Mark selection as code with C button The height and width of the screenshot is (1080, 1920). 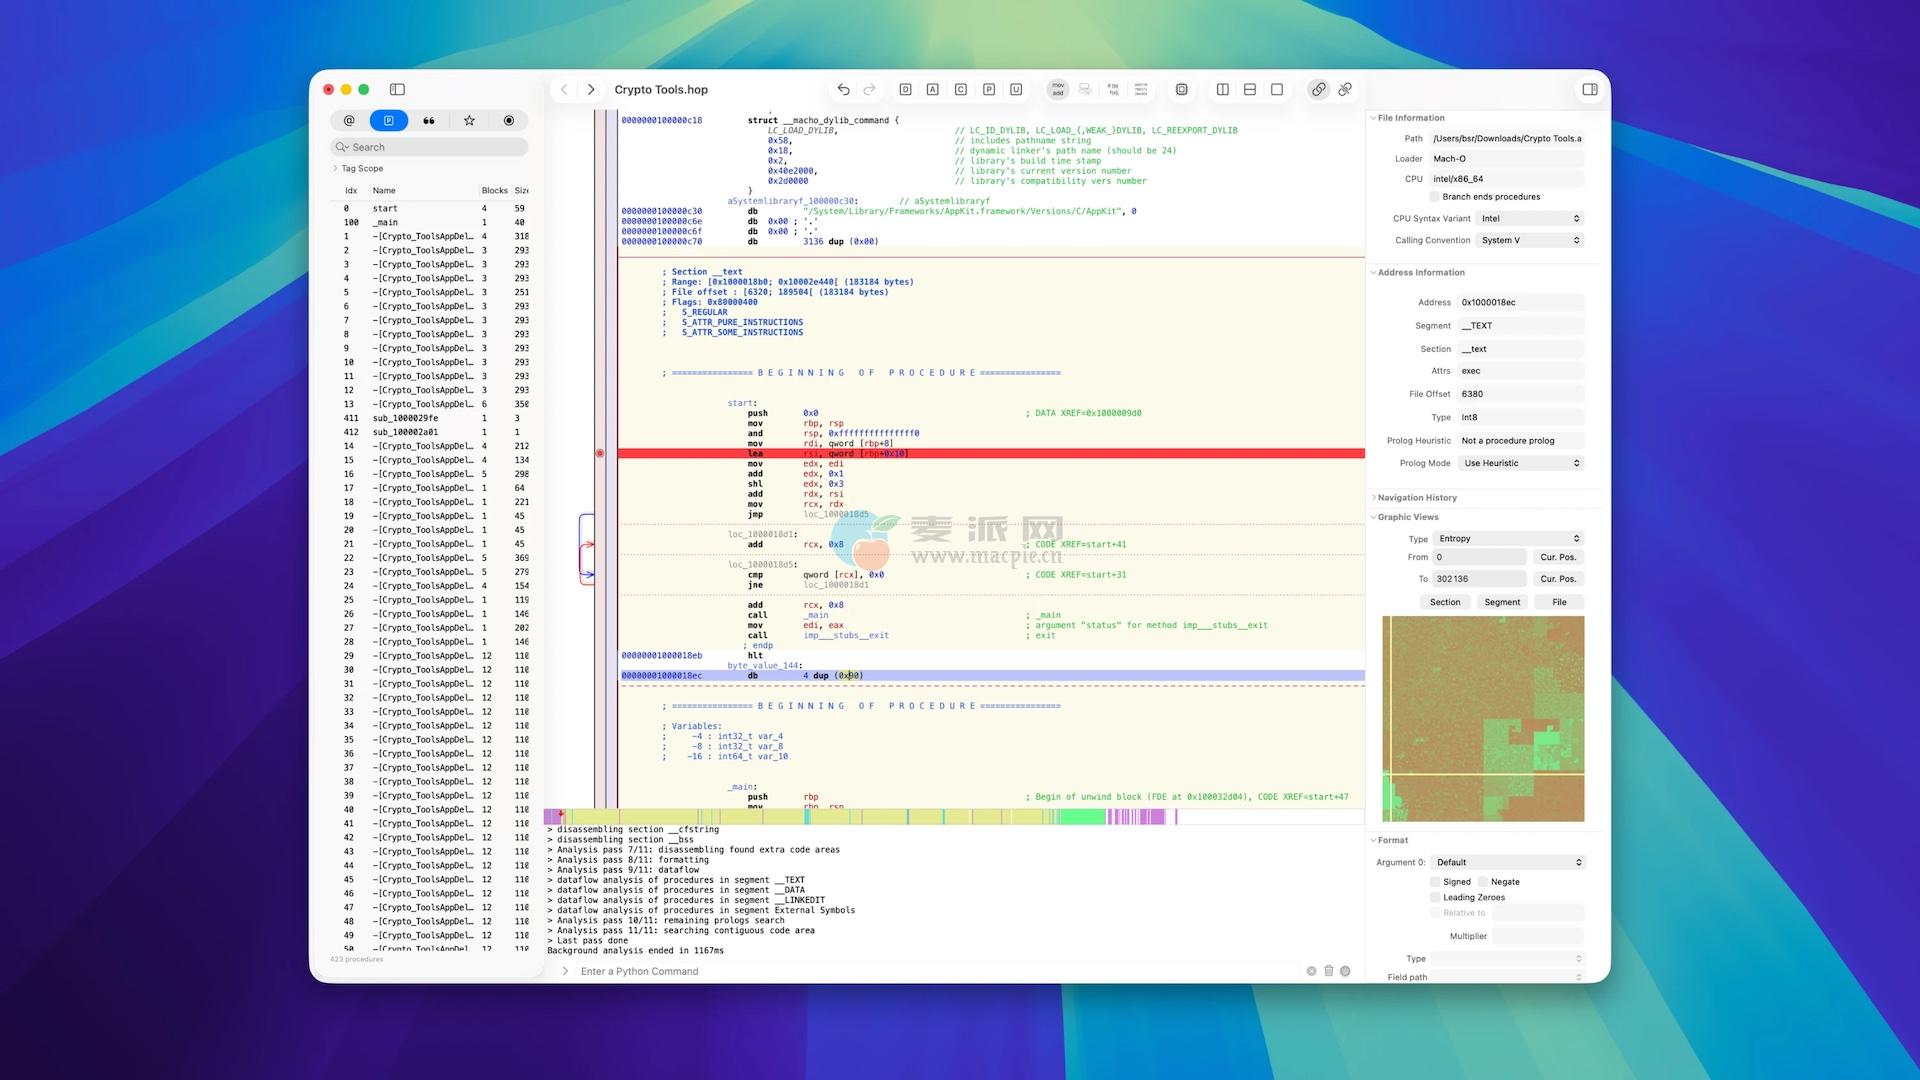coord(960,90)
